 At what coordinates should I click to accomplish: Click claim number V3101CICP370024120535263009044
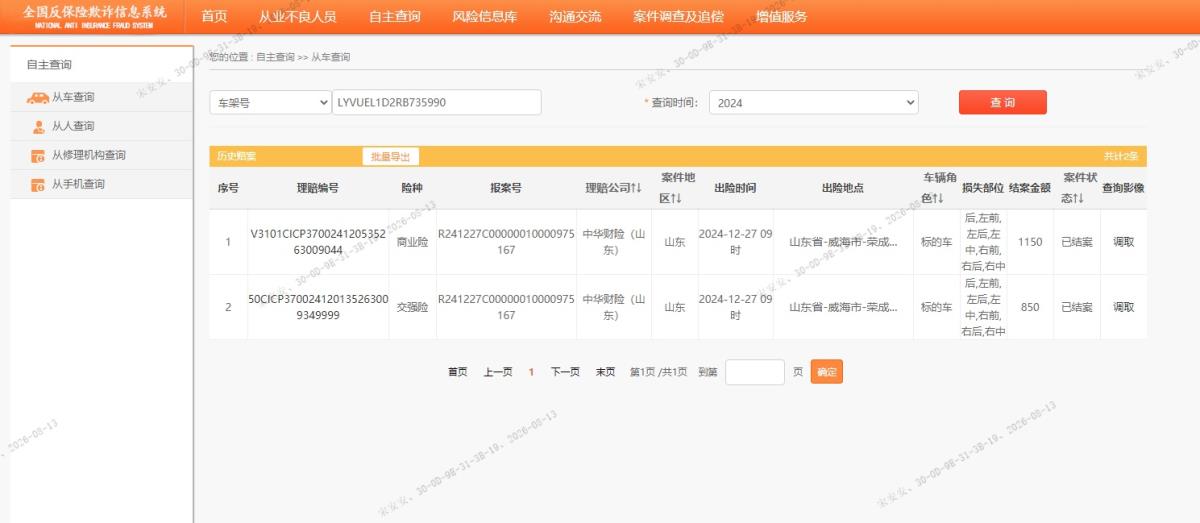318,242
